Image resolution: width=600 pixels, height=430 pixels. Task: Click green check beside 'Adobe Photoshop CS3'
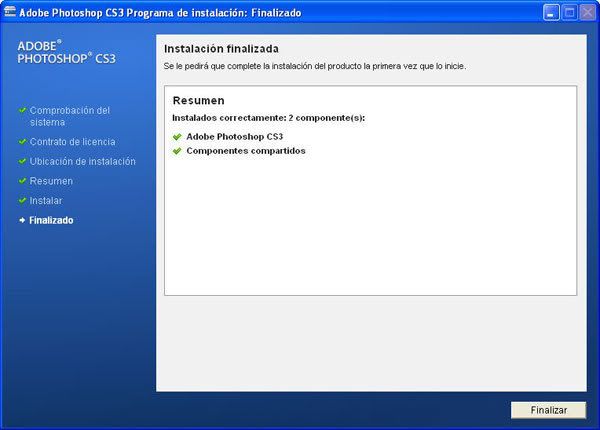pyautogui.click(x=177, y=137)
